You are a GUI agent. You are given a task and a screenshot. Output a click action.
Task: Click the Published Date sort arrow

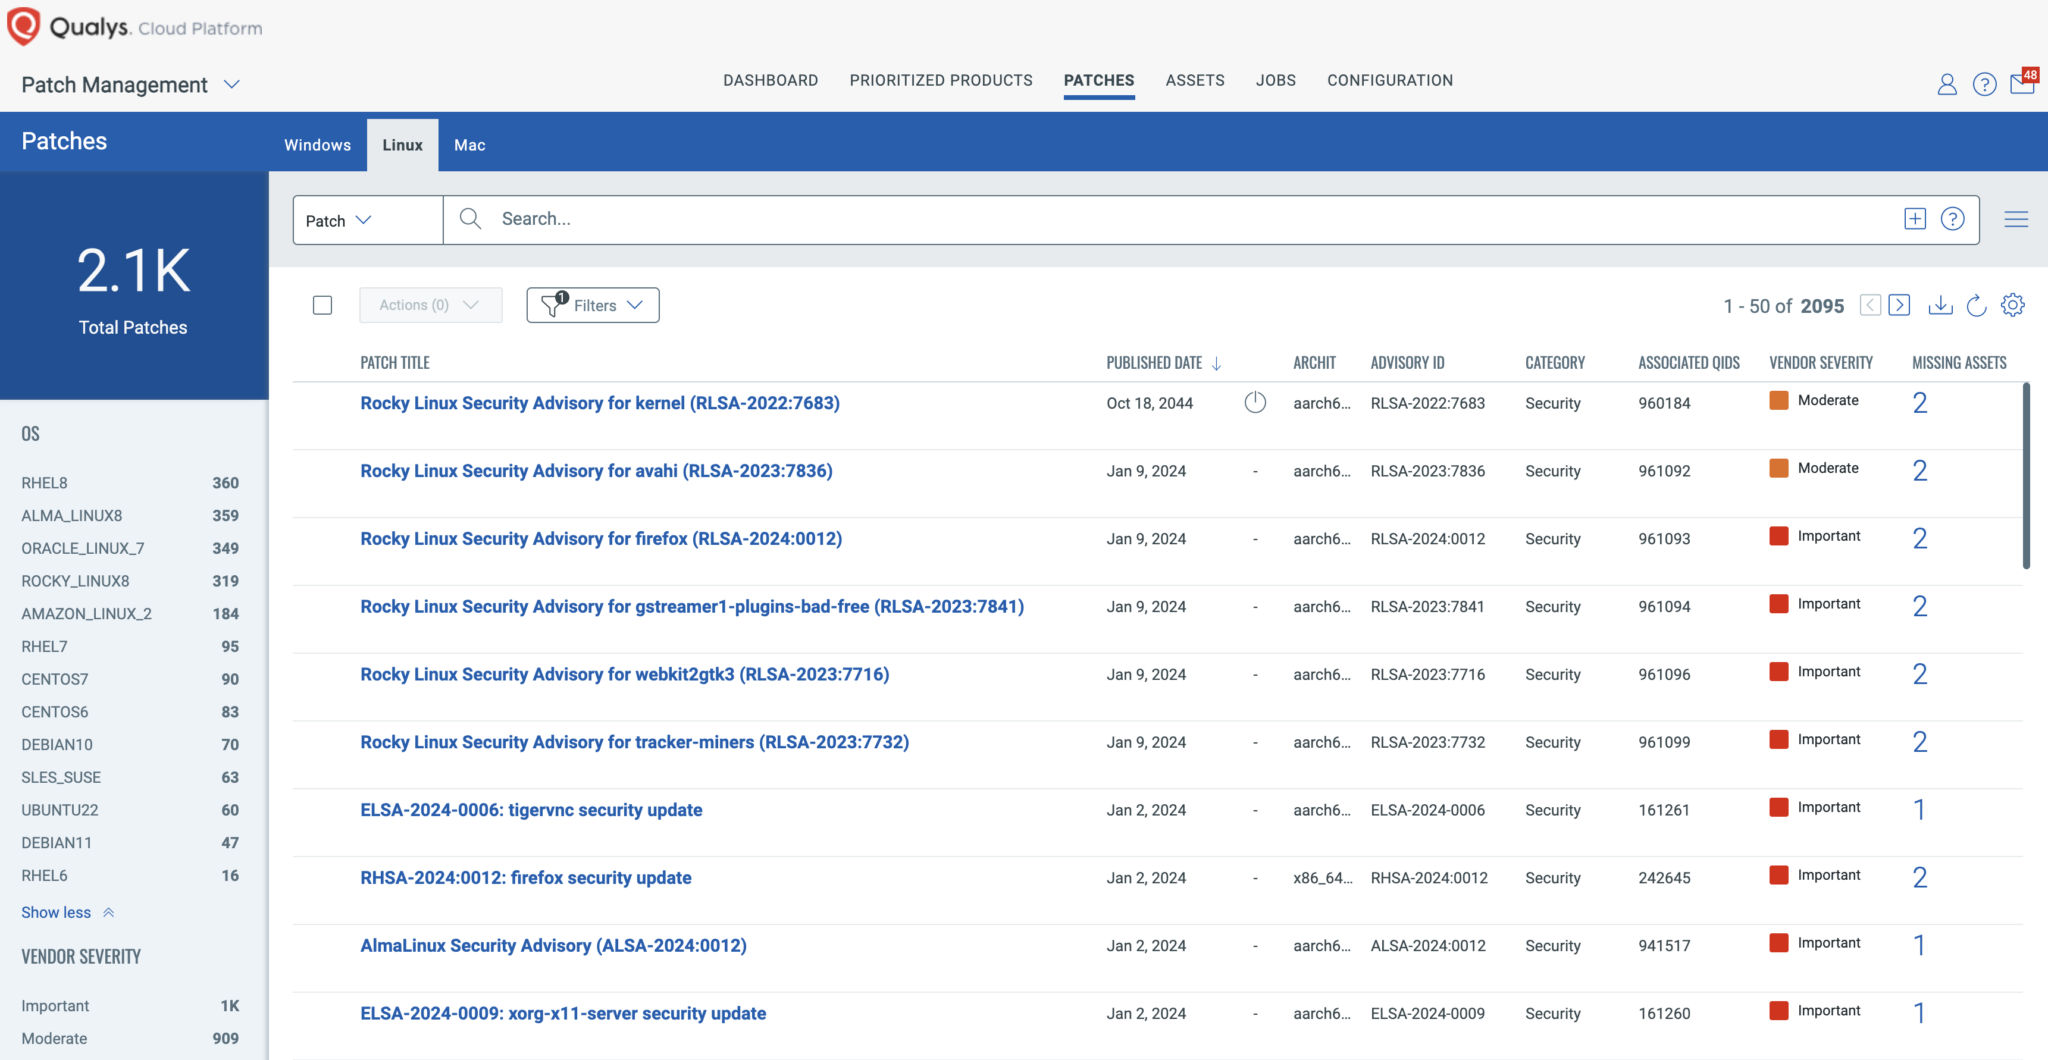[x=1218, y=363]
